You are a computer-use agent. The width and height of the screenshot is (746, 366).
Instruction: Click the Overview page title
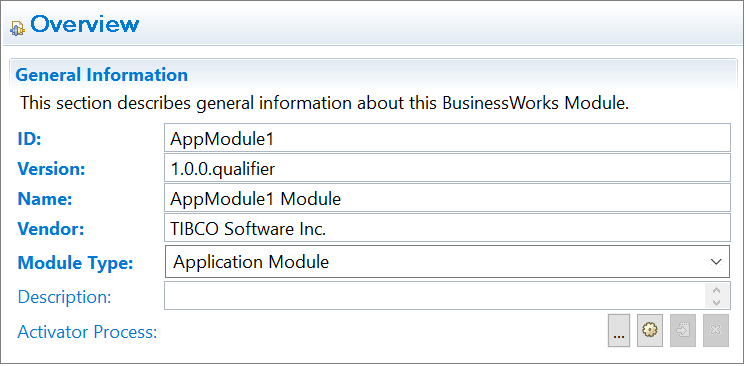click(85, 24)
